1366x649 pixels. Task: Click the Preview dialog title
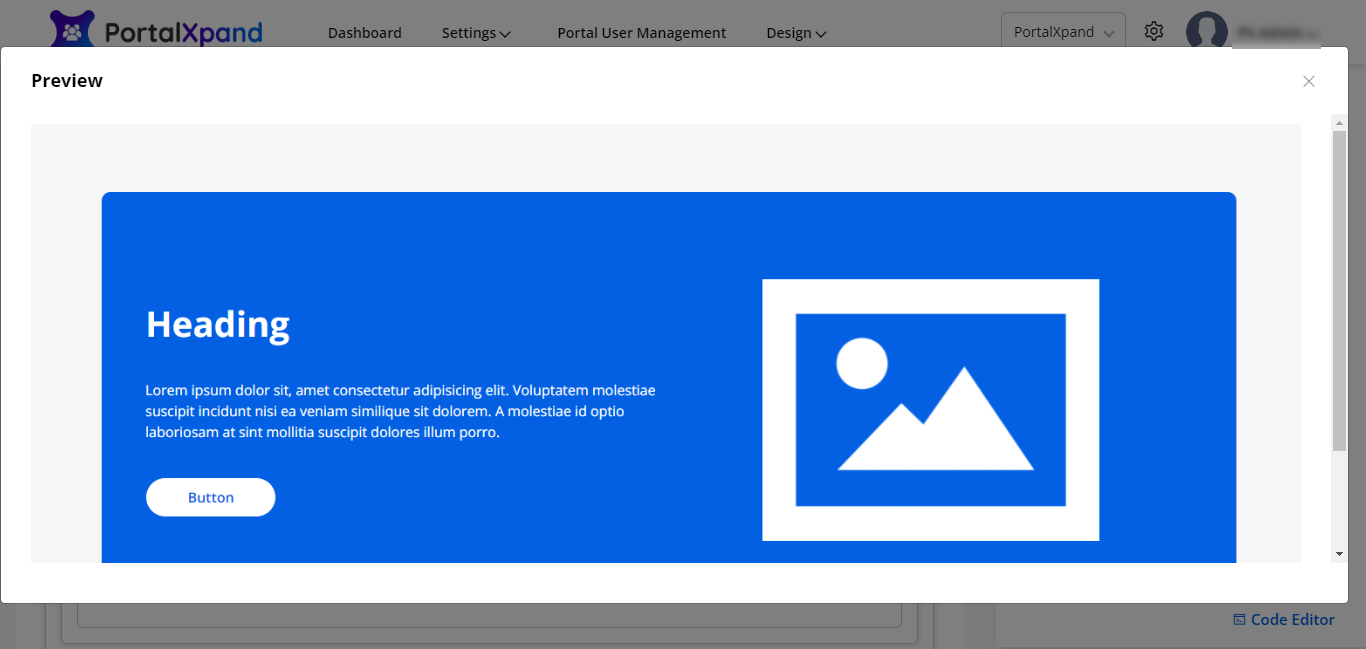click(67, 81)
